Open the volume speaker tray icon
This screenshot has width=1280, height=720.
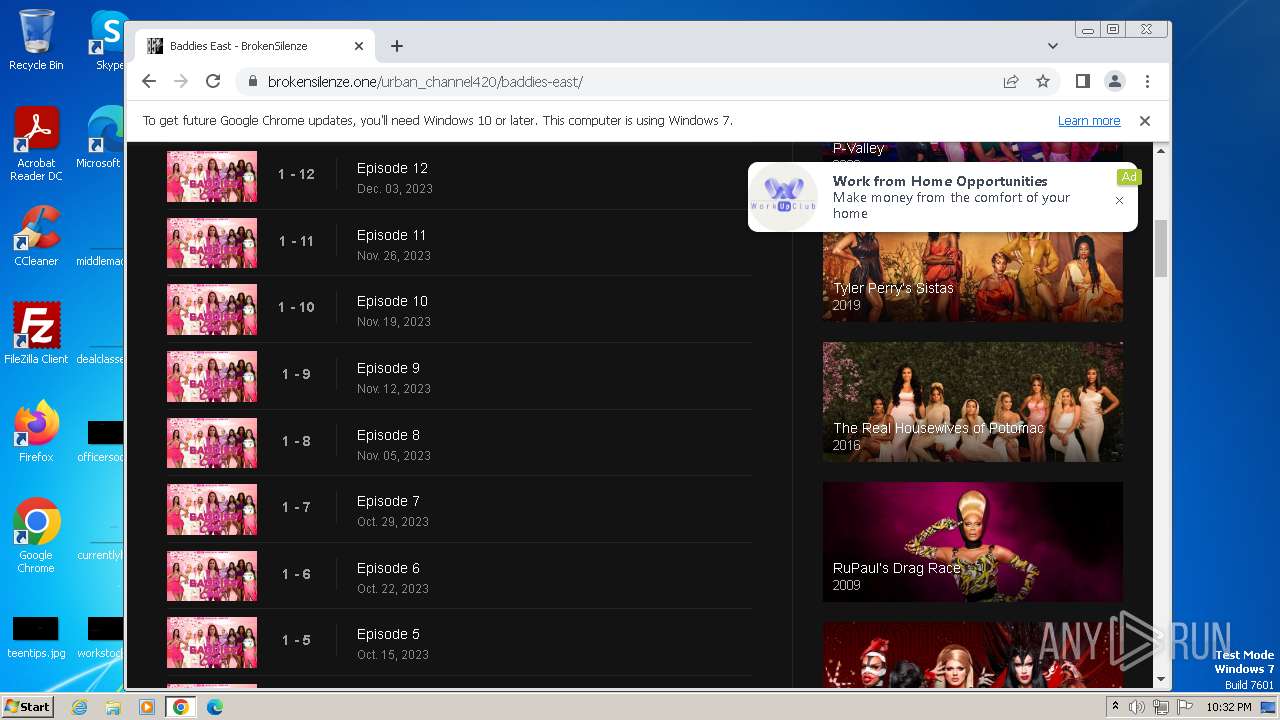click(1137, 707)
